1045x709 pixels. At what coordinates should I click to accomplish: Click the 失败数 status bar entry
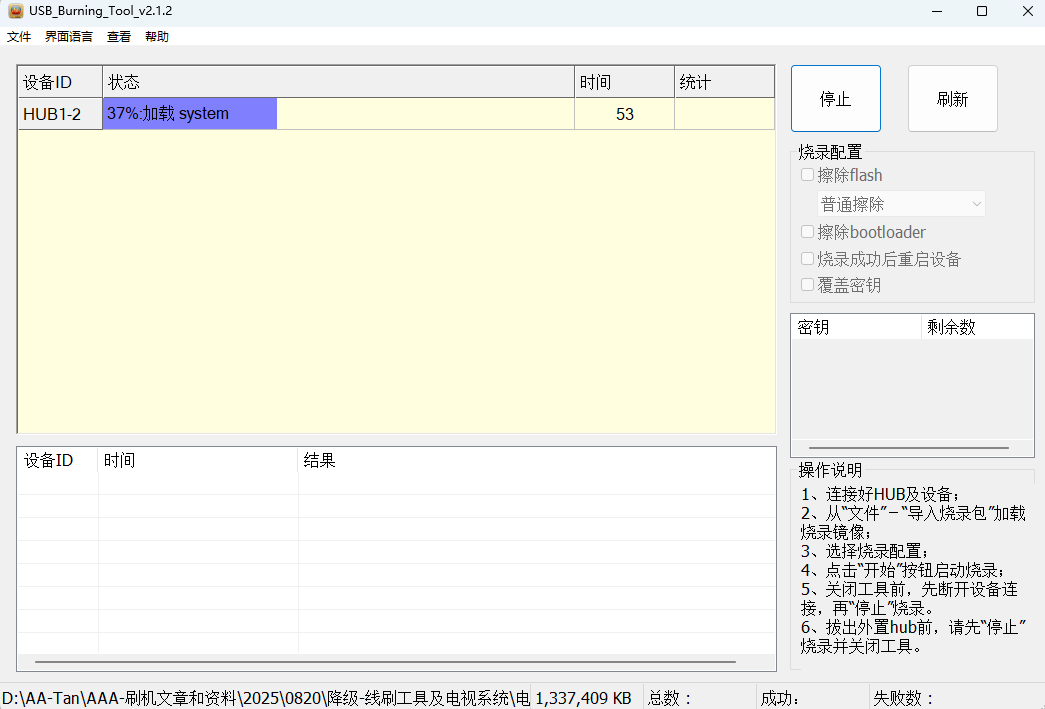904,698
